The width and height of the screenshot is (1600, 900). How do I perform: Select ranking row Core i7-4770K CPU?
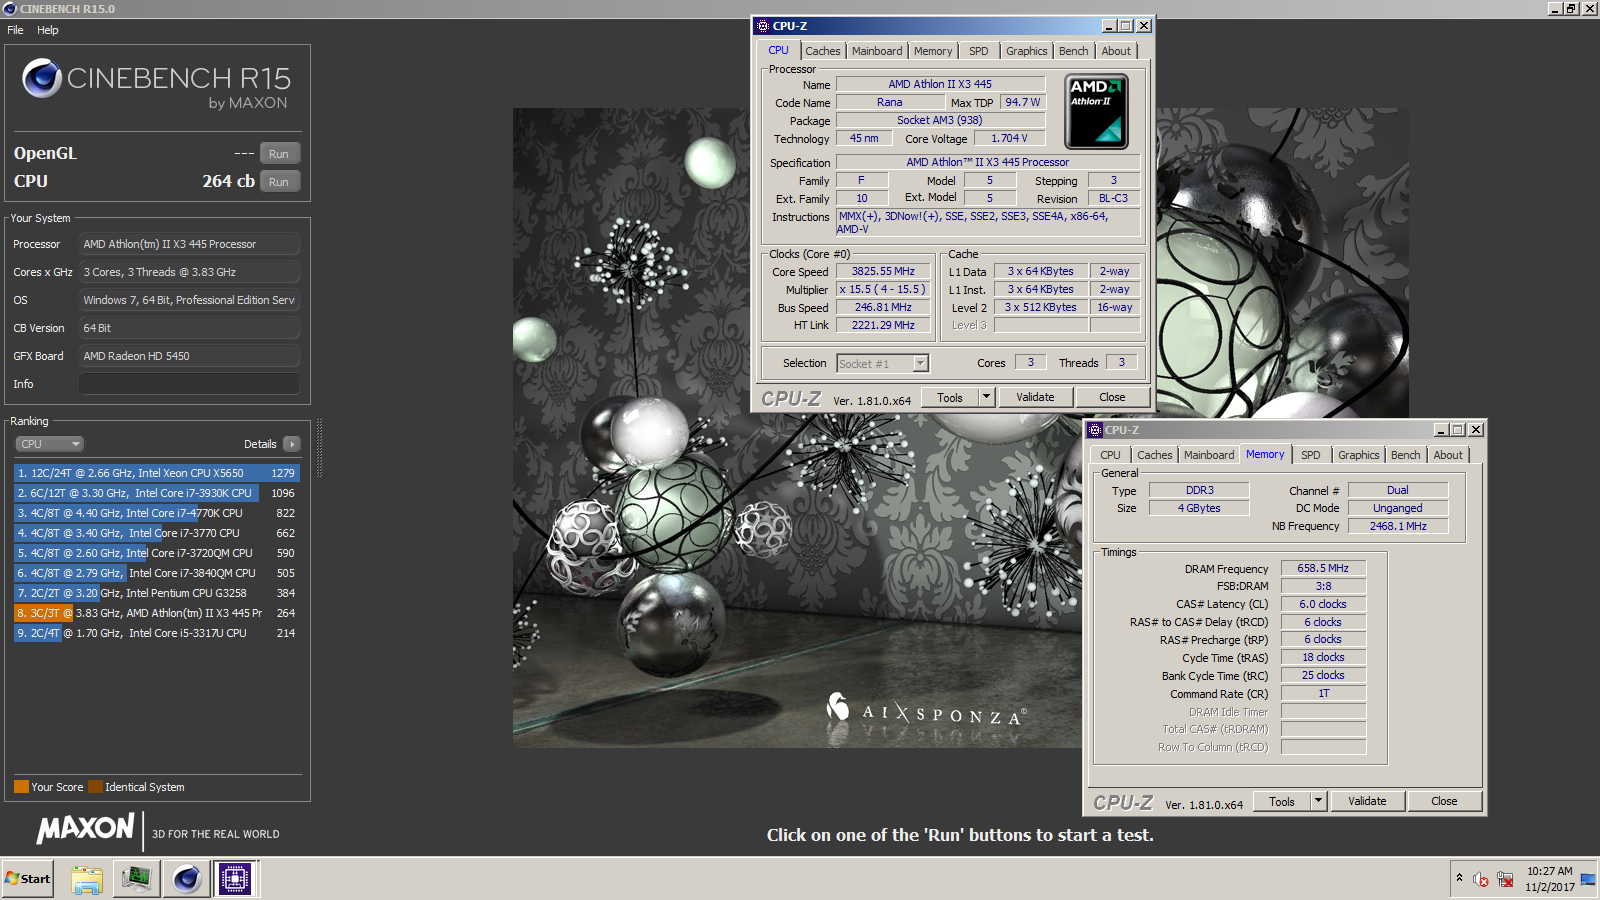coord(157,513)
